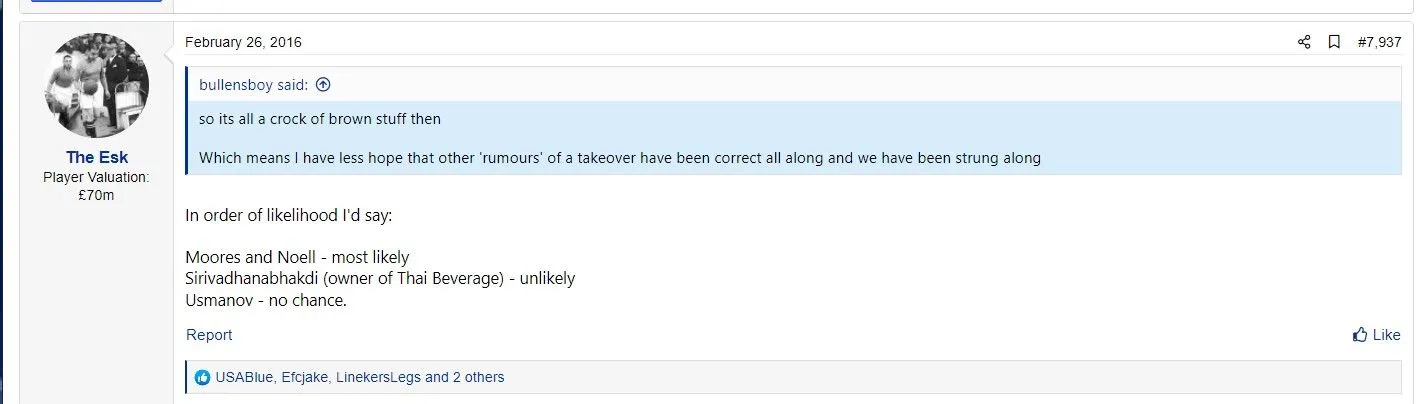Jump to original post via the up-arrow icon

(x=323, y=85)
